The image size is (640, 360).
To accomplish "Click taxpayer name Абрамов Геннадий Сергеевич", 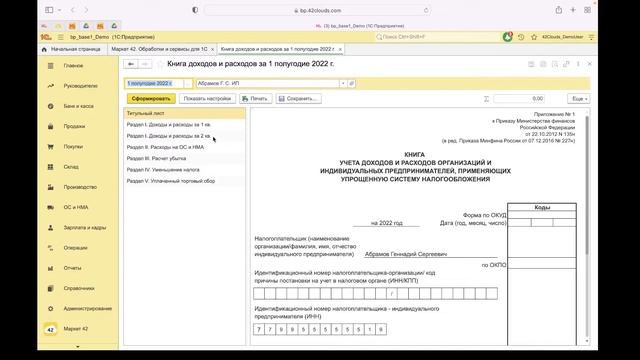I will [406, 254].
